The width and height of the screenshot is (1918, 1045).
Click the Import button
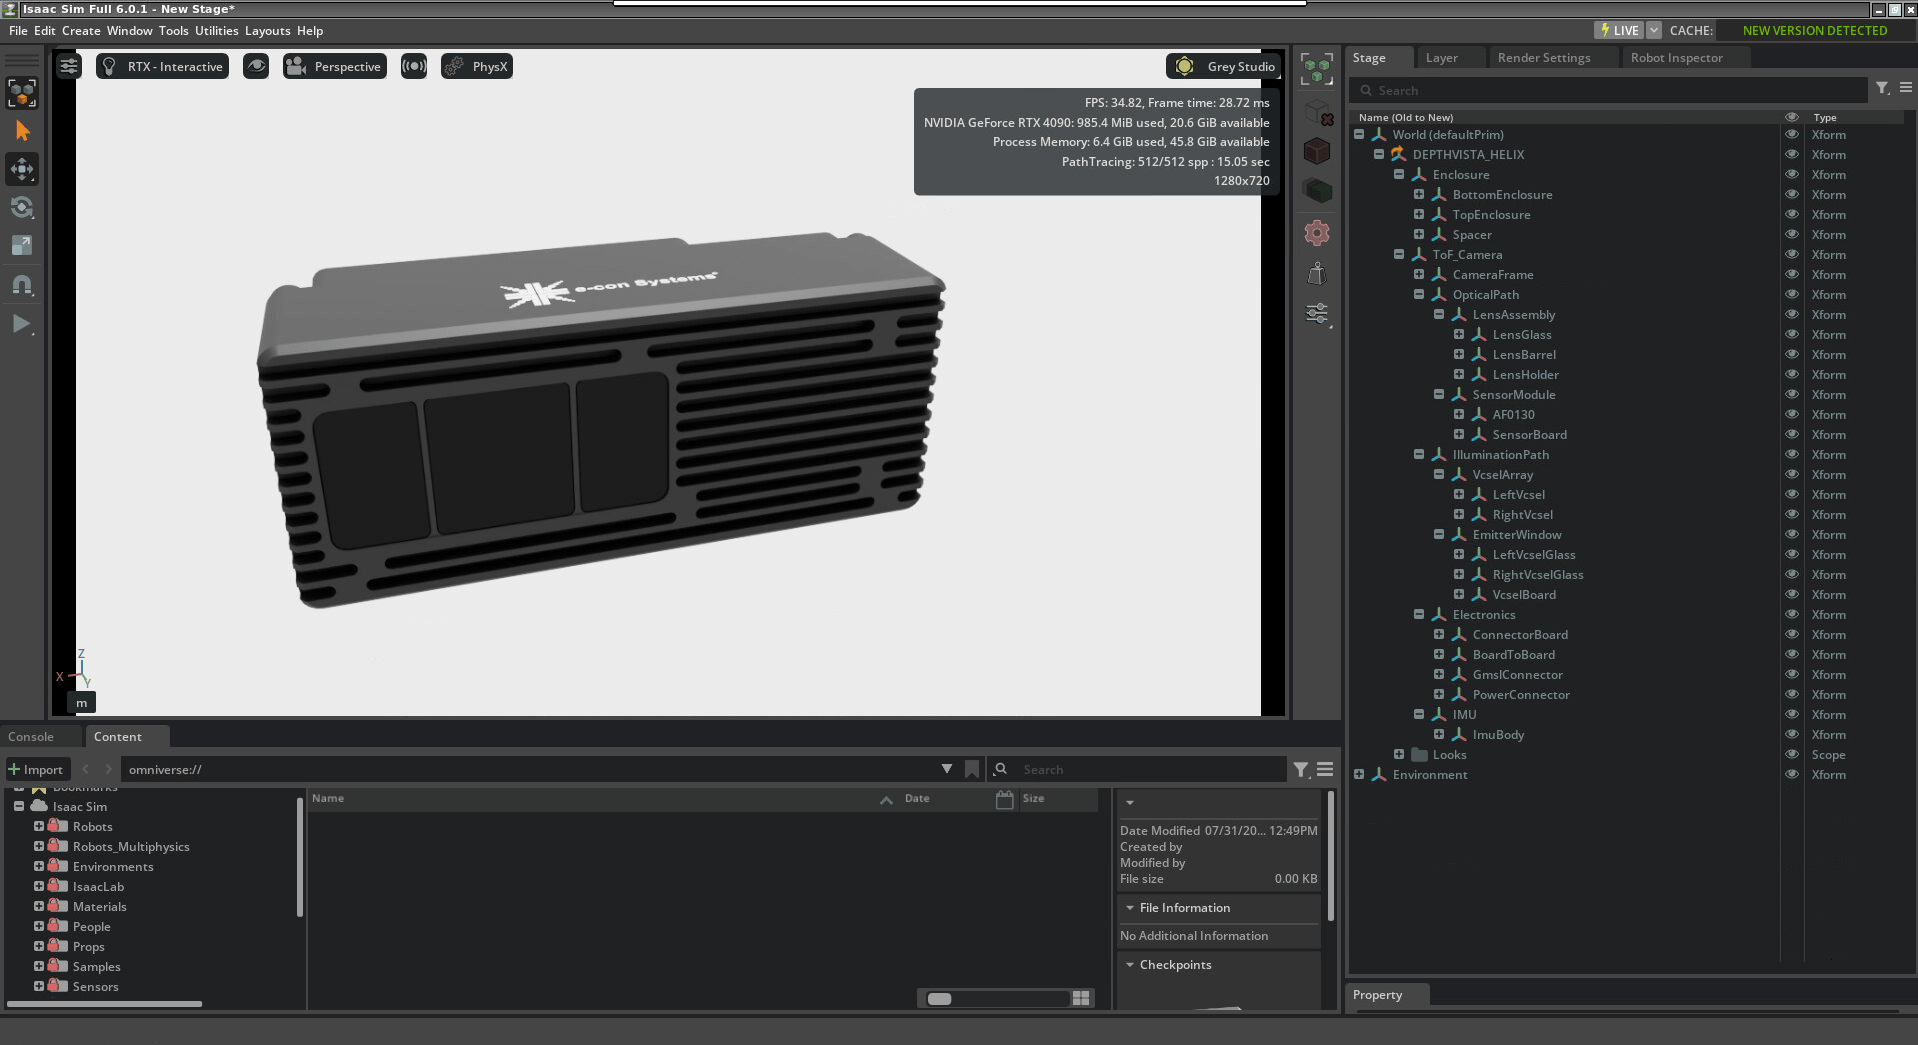click(36, 769)
